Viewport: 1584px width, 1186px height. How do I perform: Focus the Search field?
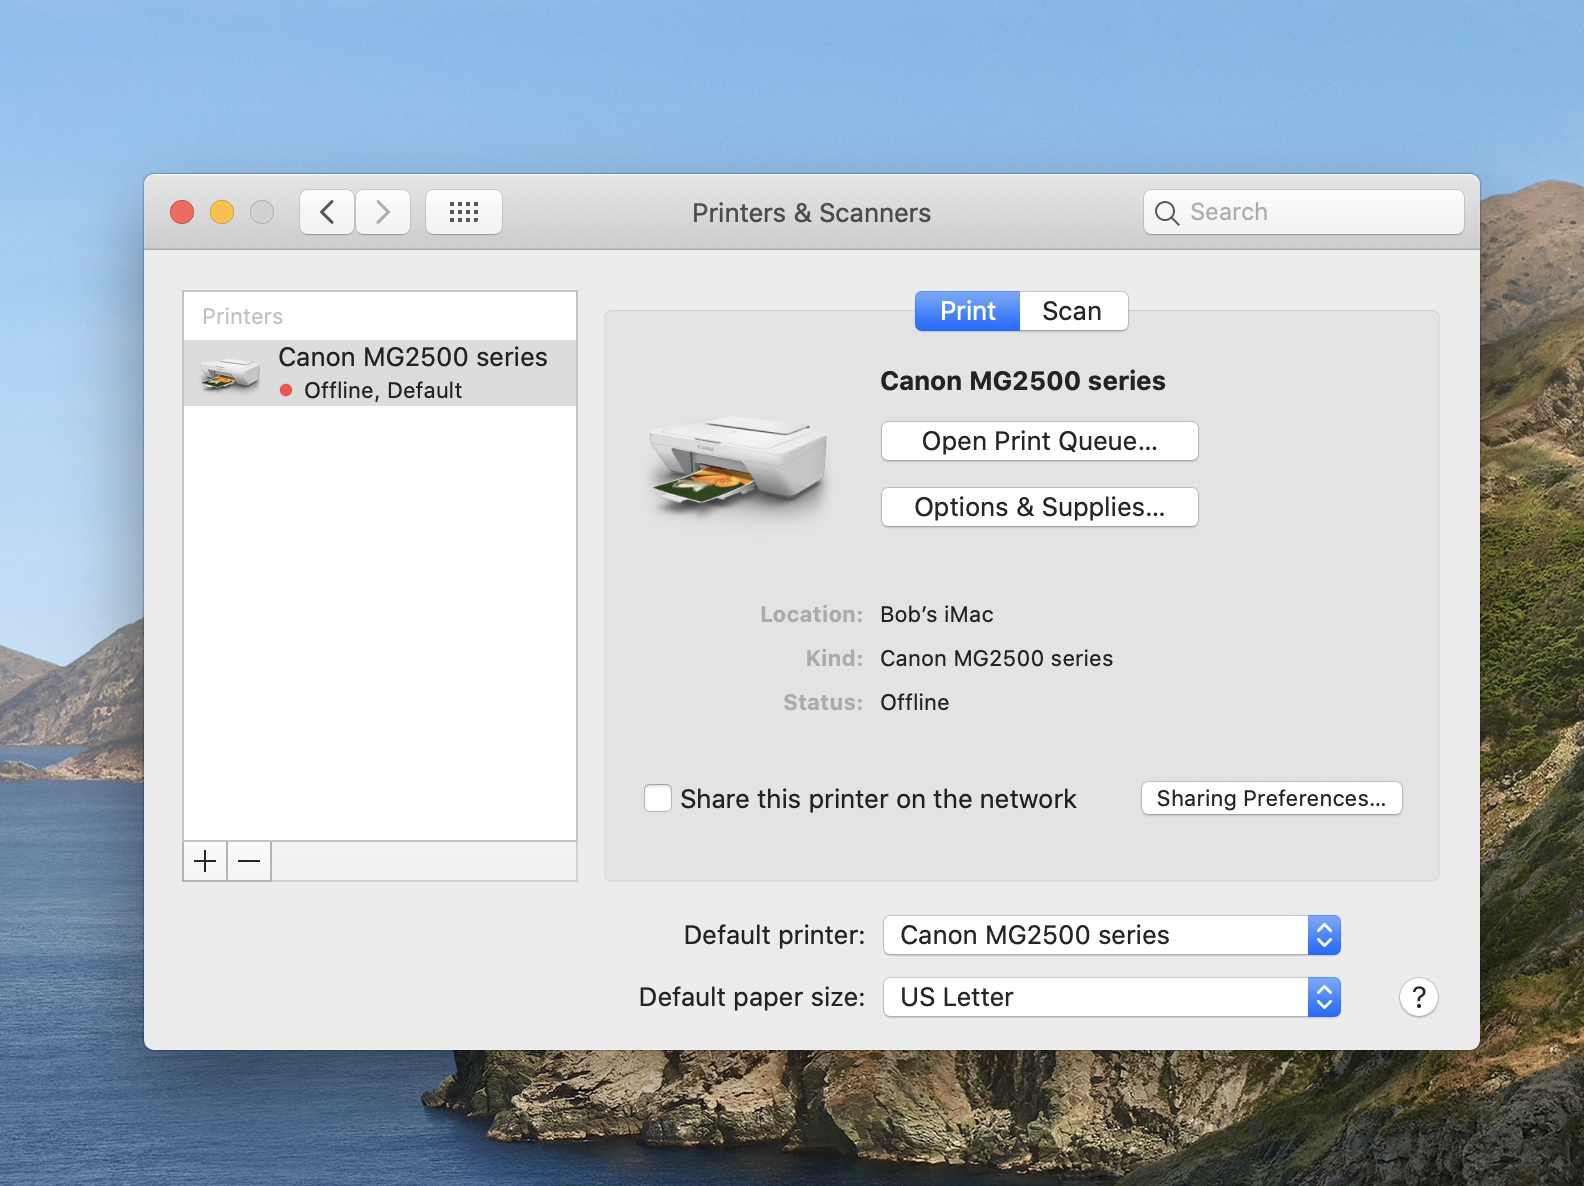click(1304, 212)
